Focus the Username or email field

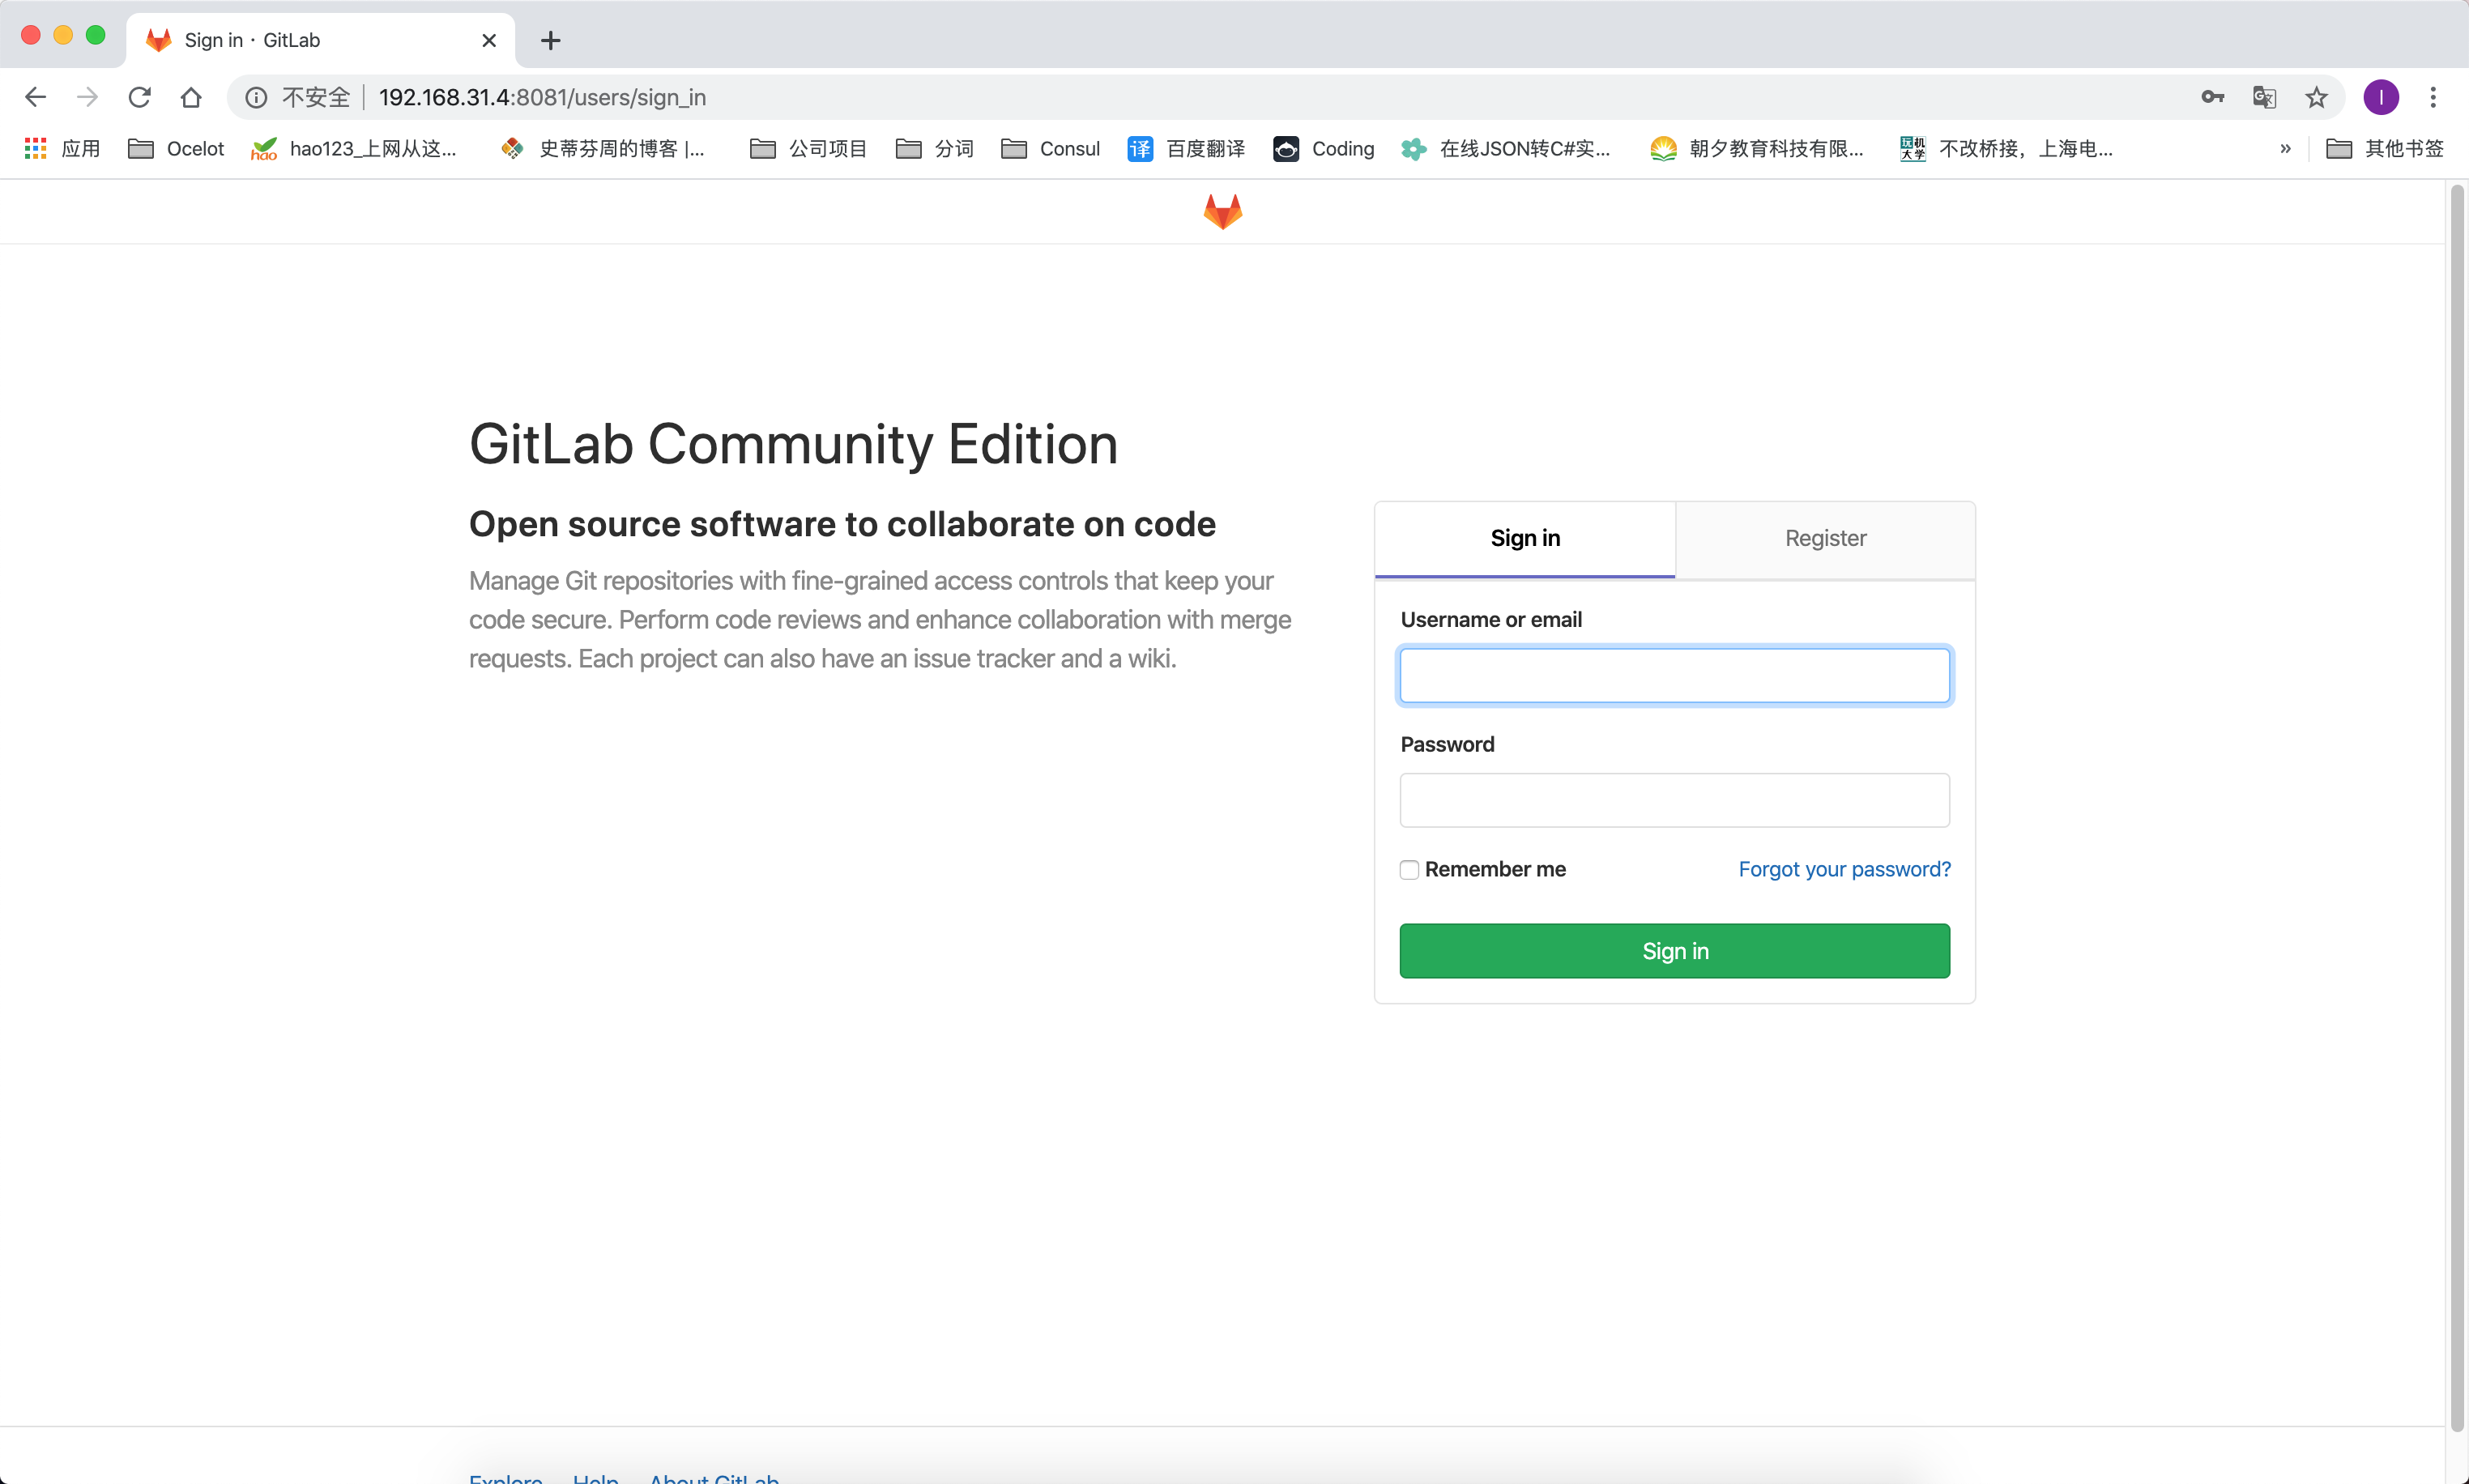pos(1674,676)
